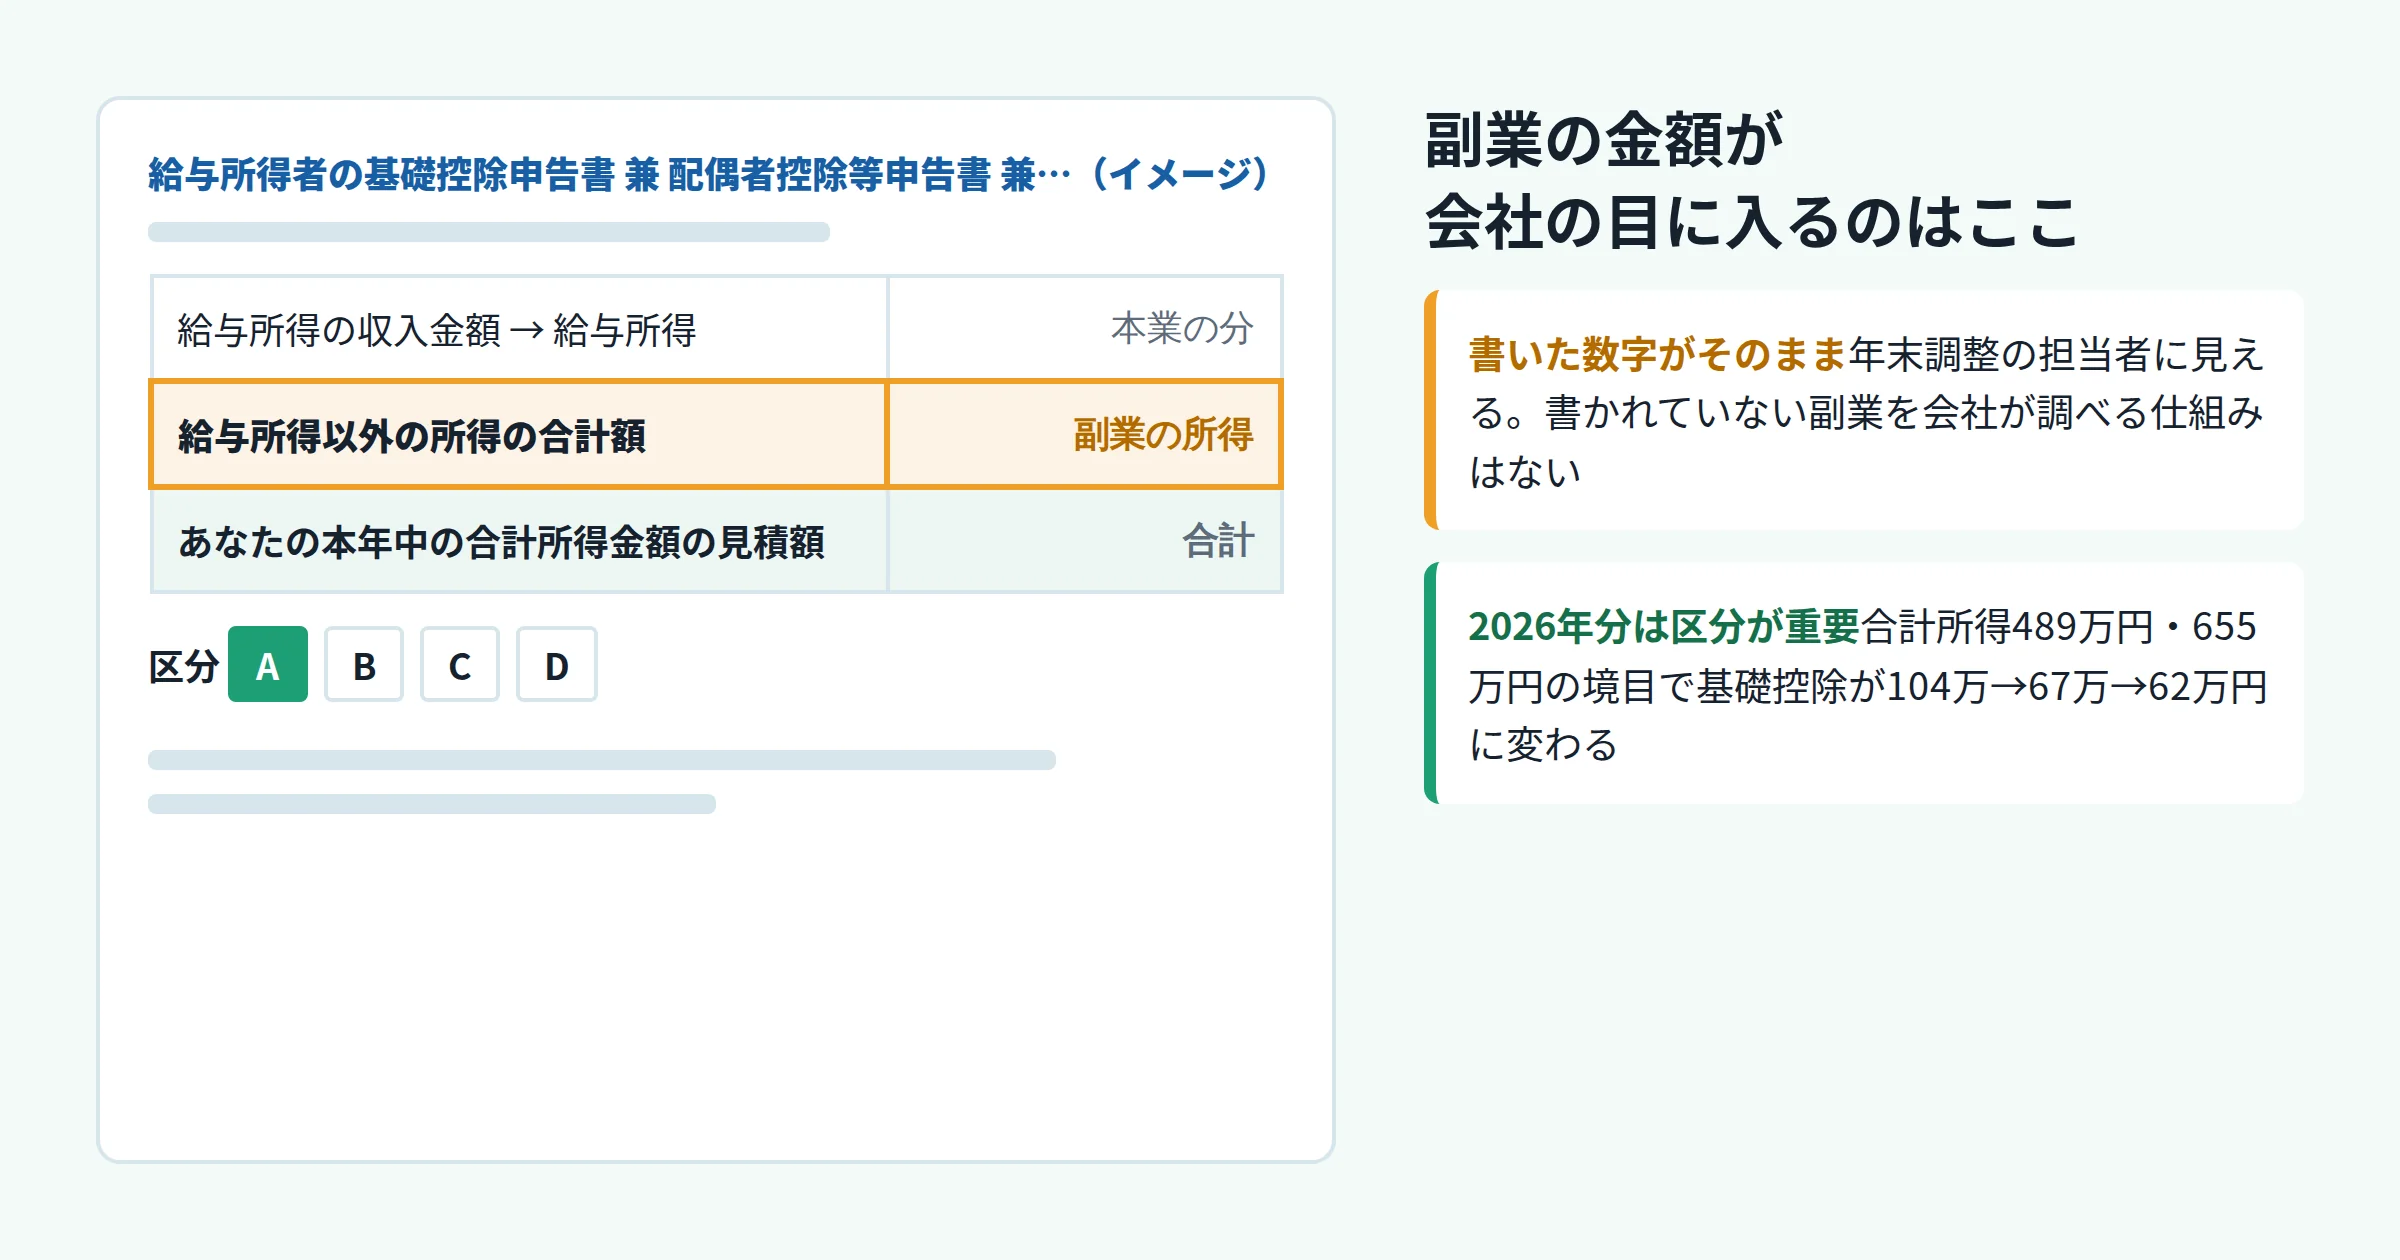Select category D box
2400x1260 pixels.
click(557, 664)
